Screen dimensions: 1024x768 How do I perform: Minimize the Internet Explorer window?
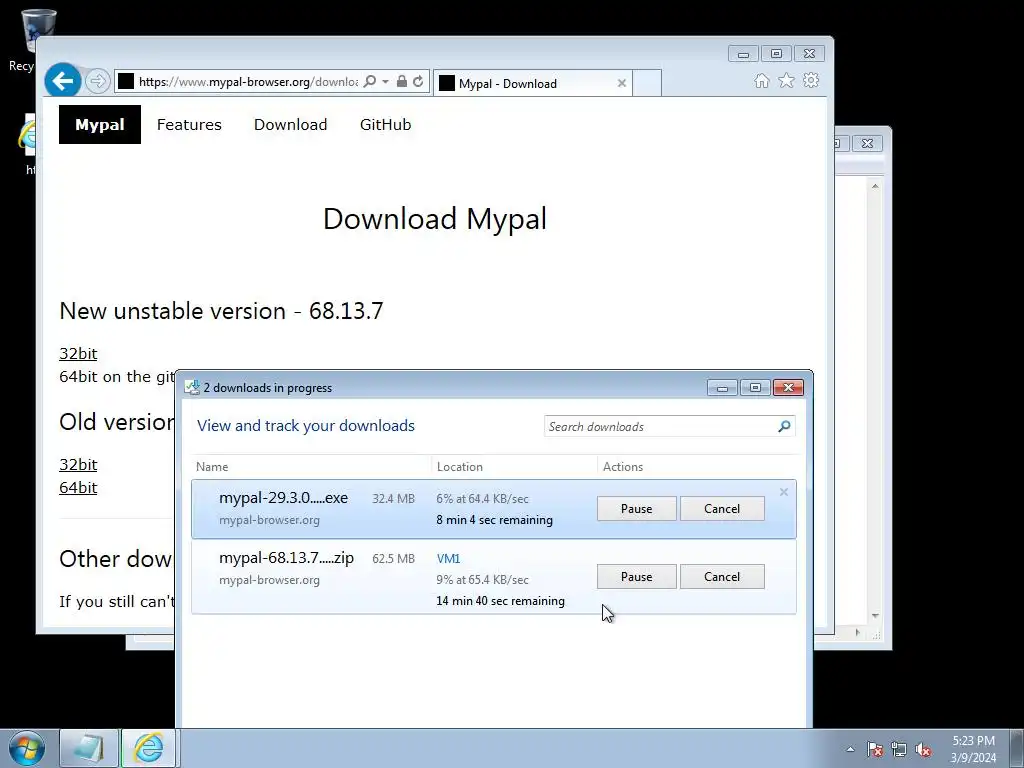[743, 54]
